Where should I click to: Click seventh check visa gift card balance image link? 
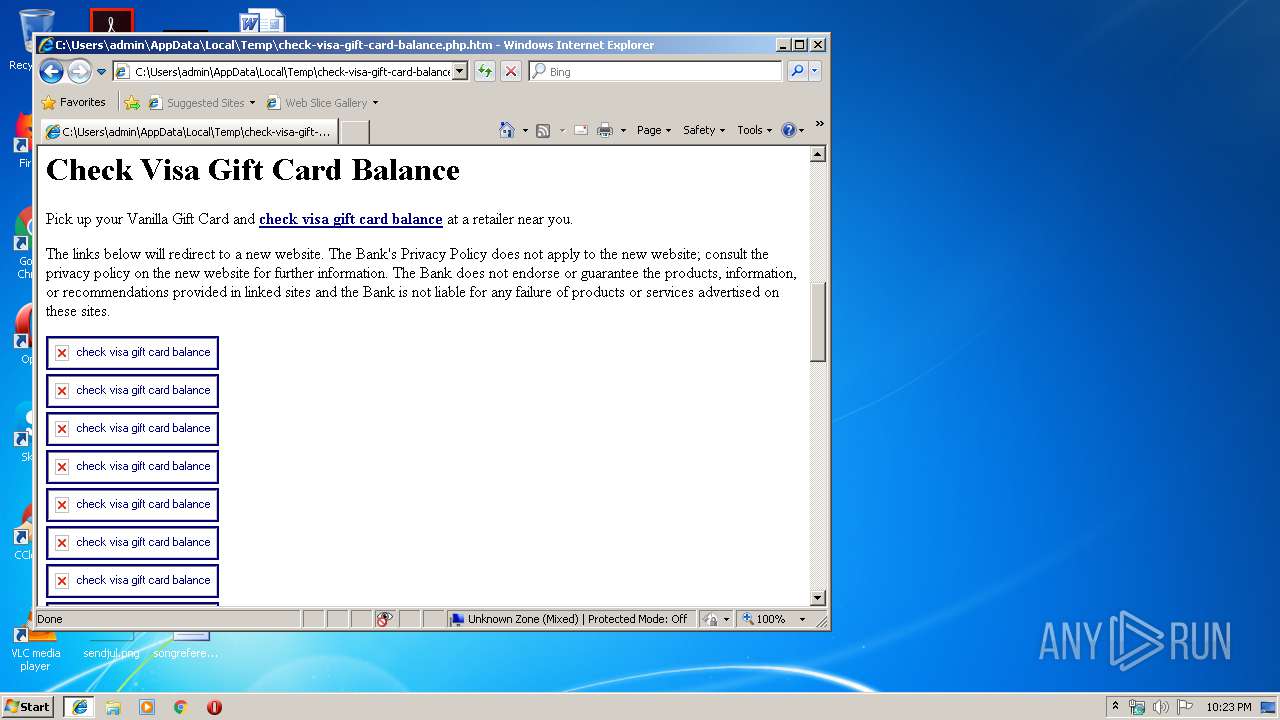point(132,581)
